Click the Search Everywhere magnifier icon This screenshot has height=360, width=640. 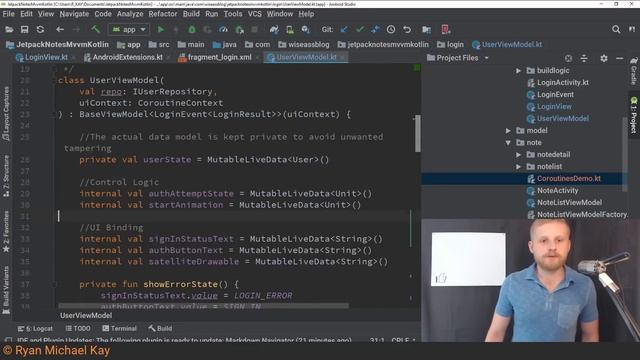[616, 29]
